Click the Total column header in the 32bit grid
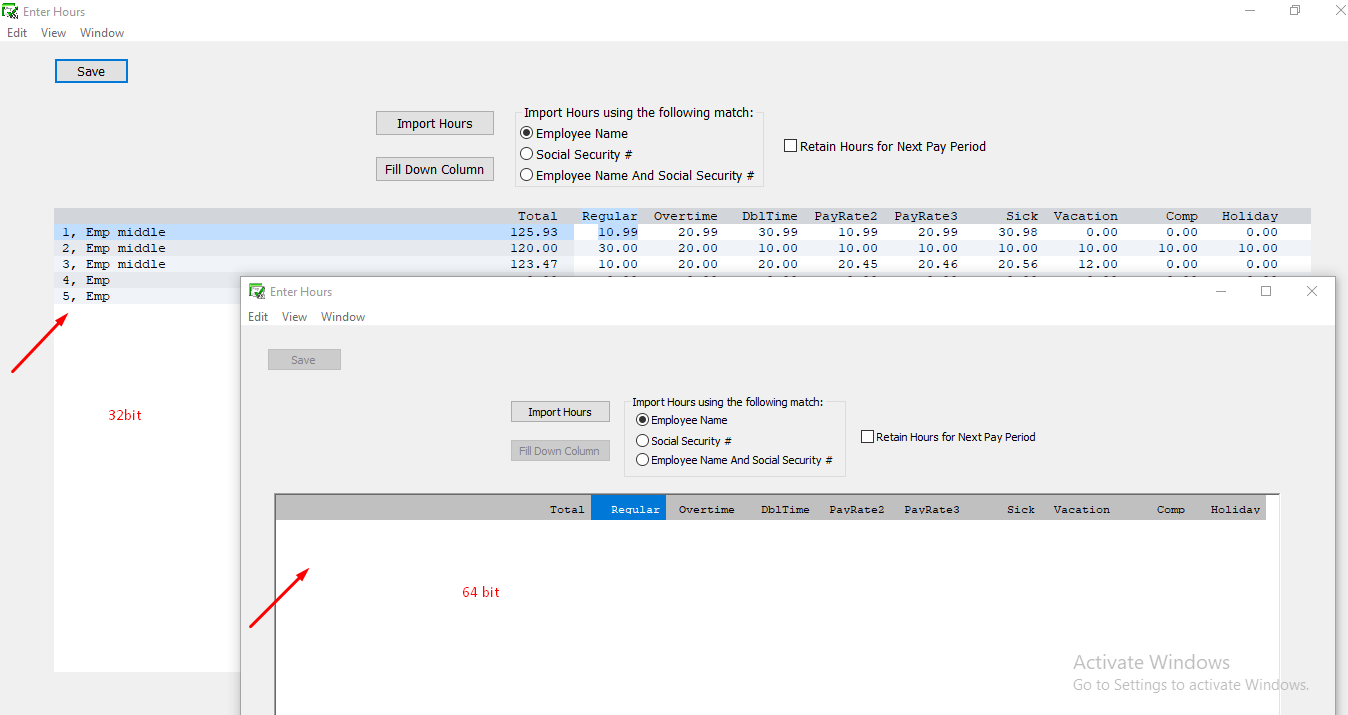 pos(538,216)
